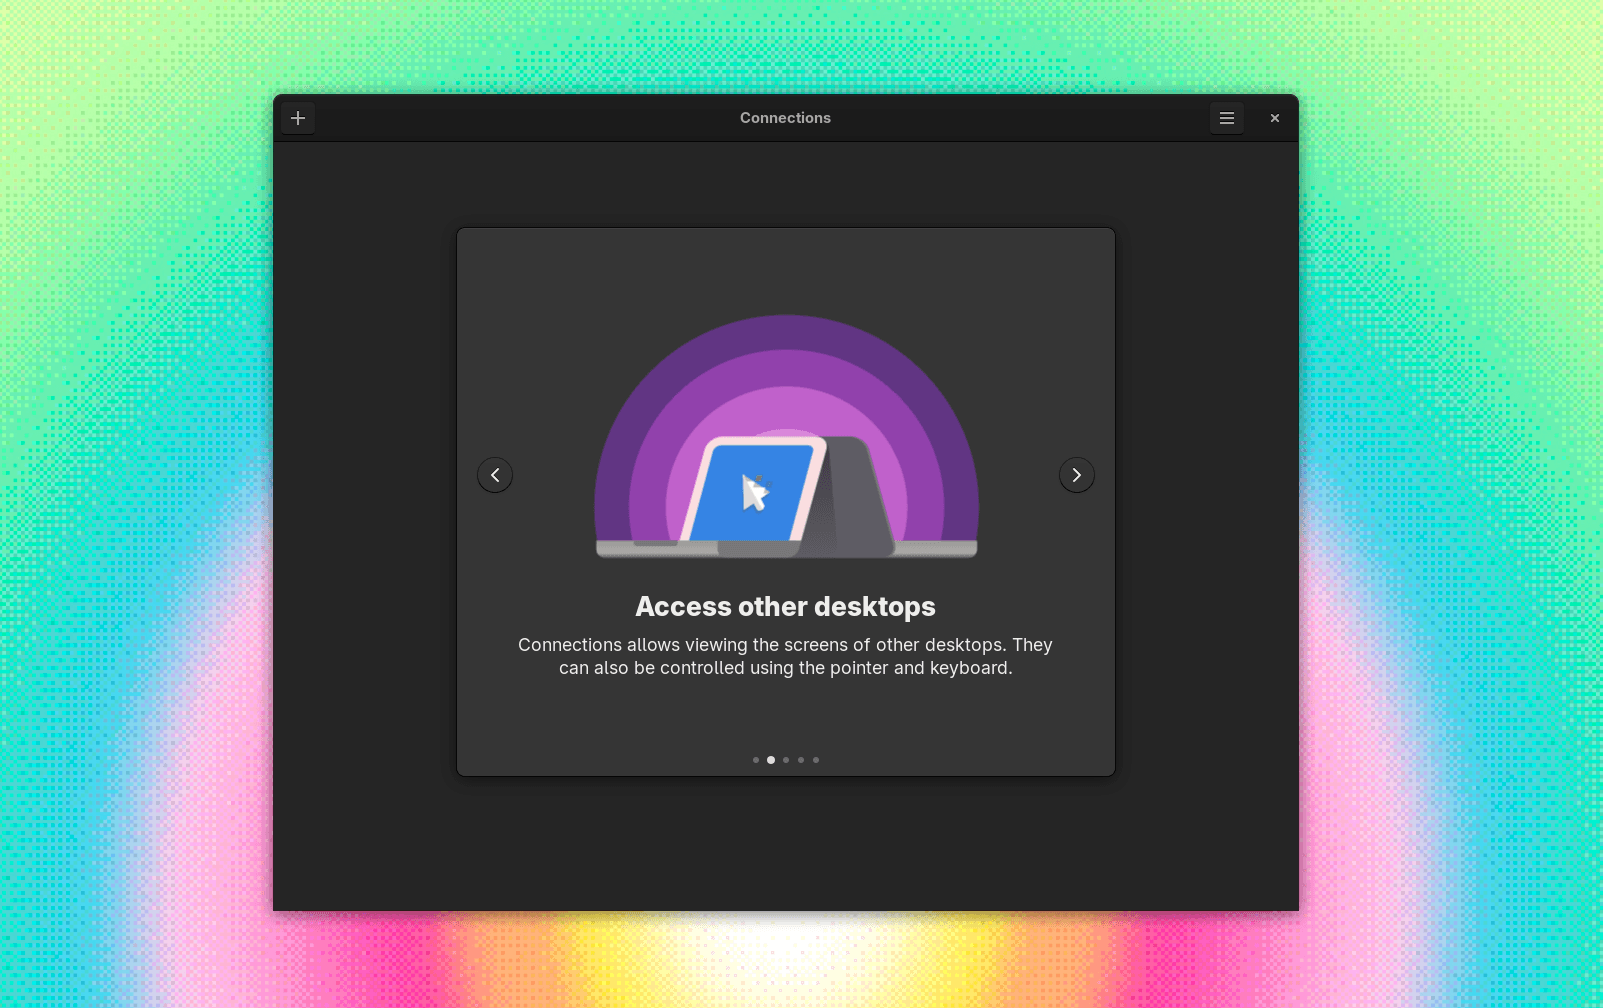Close the Connections window

tap(1274, 118)
